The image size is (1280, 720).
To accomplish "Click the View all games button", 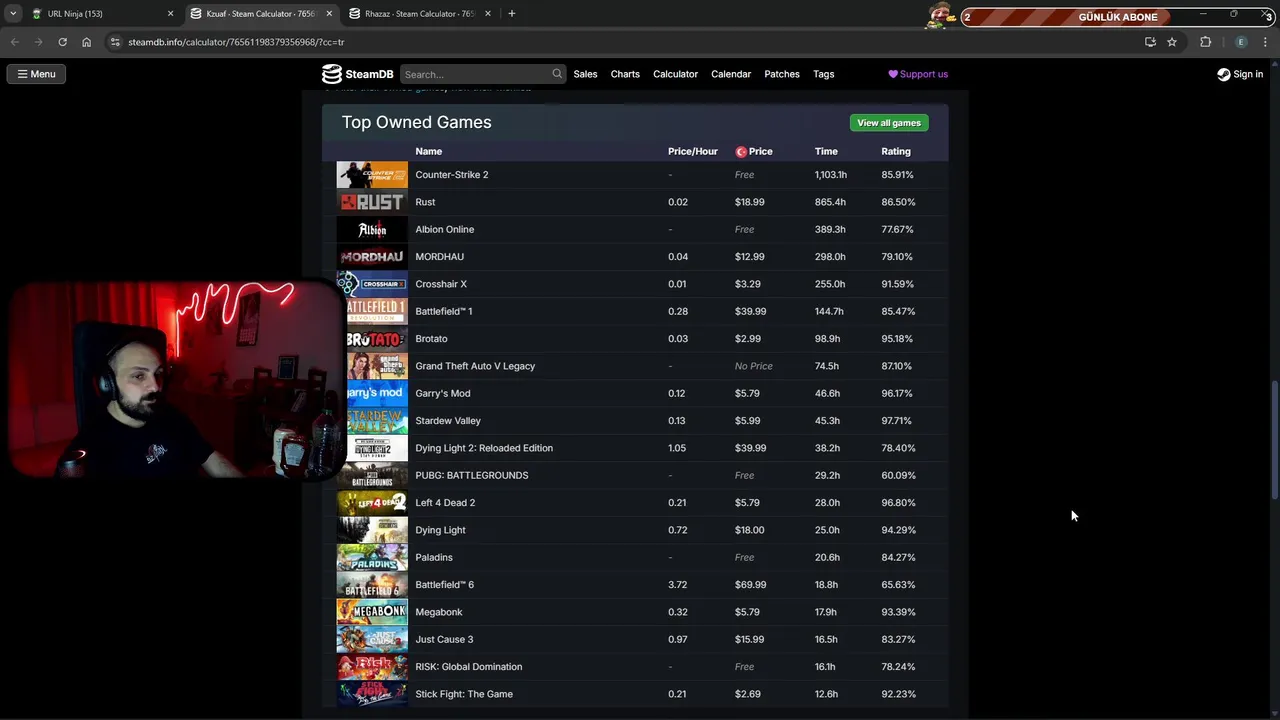I will (x=889, y=123).
